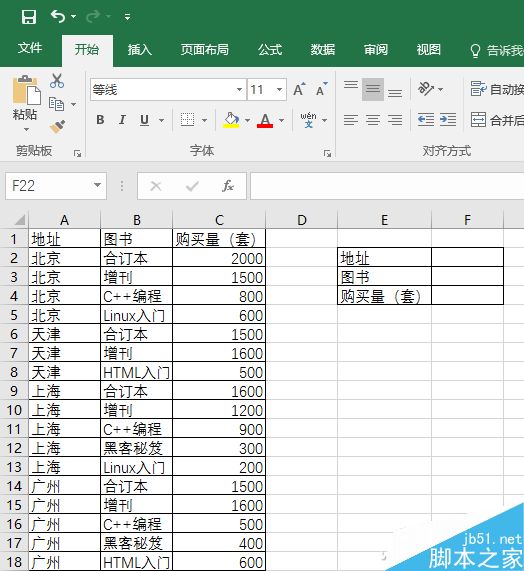Select the Format Painter brush icon
The height and width of the screenshot is (571, 524).
coord(57,127)
